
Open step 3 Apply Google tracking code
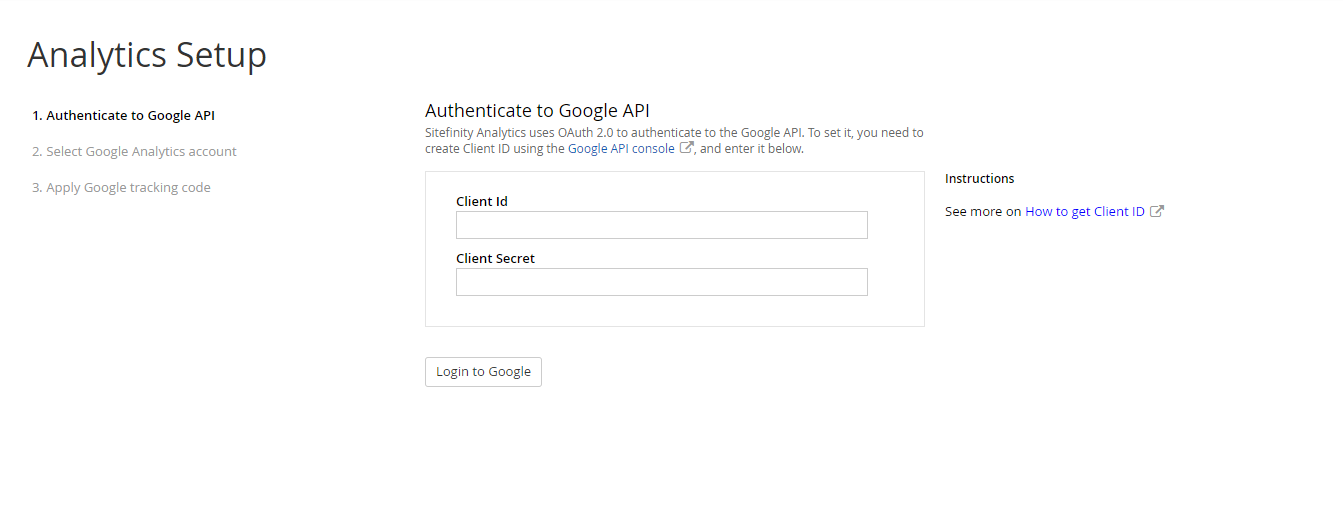point(121,187)
